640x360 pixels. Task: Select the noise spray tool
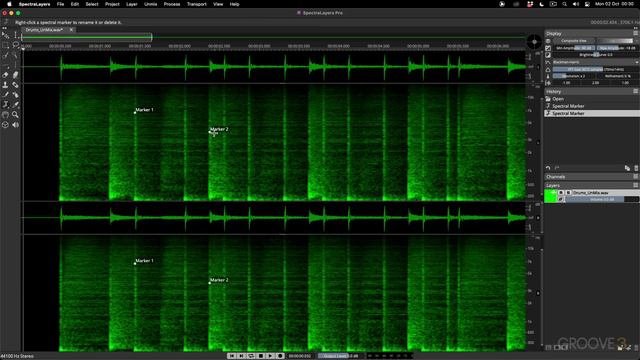coord(16,95)
